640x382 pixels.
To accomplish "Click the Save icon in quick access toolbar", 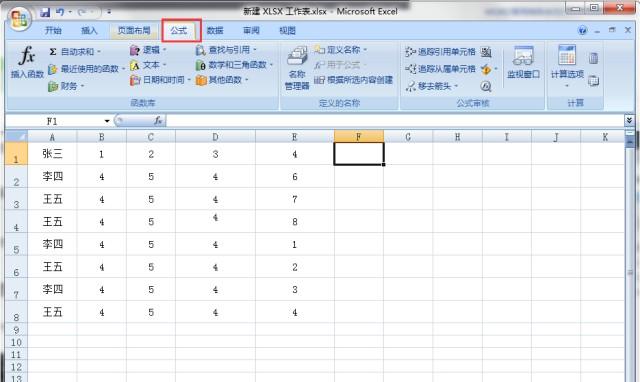I will 45,12.
